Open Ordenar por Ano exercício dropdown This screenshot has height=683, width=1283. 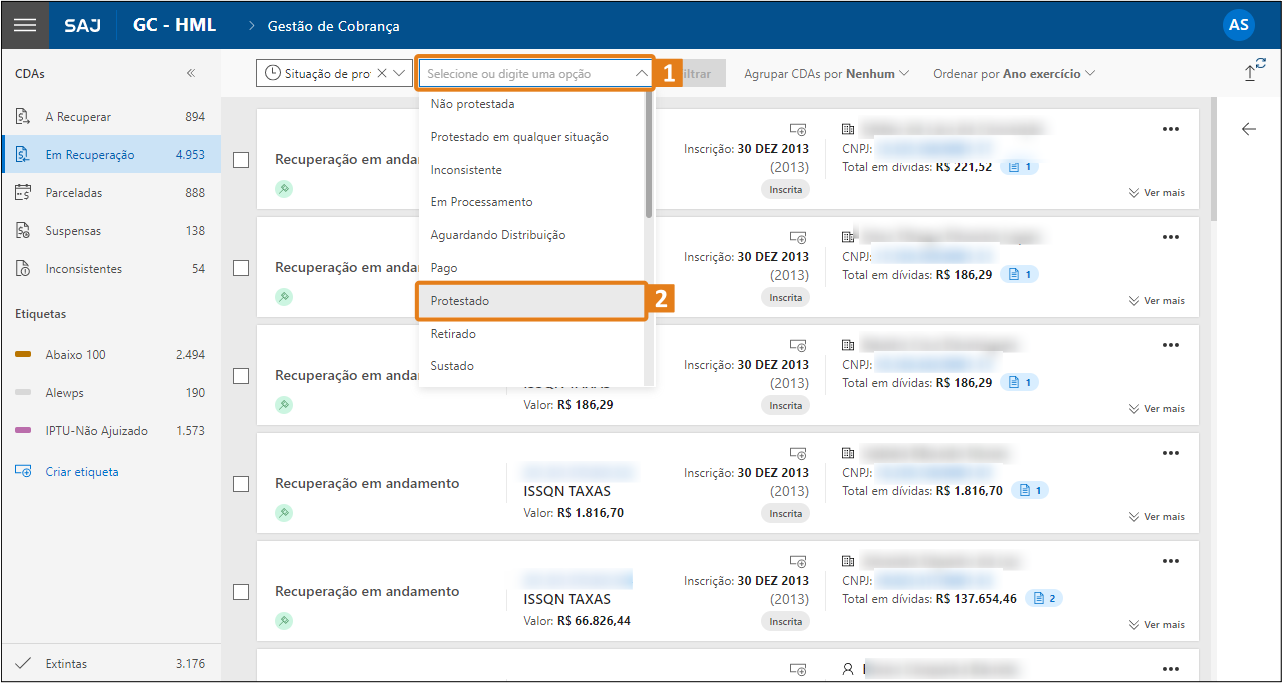[x=1013, y=74]
